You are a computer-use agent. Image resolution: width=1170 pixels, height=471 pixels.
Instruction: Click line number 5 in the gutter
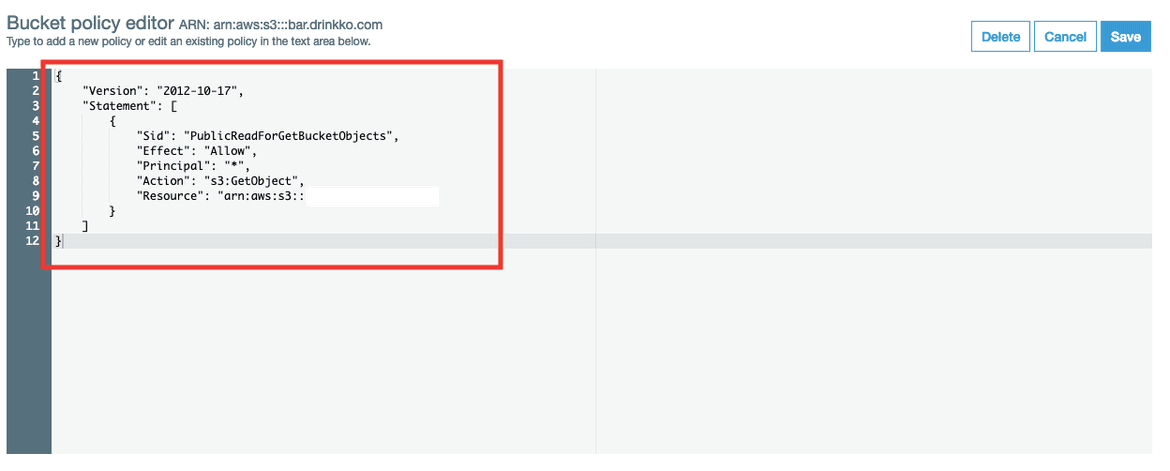pyautogui.click(x=37, y=136)
